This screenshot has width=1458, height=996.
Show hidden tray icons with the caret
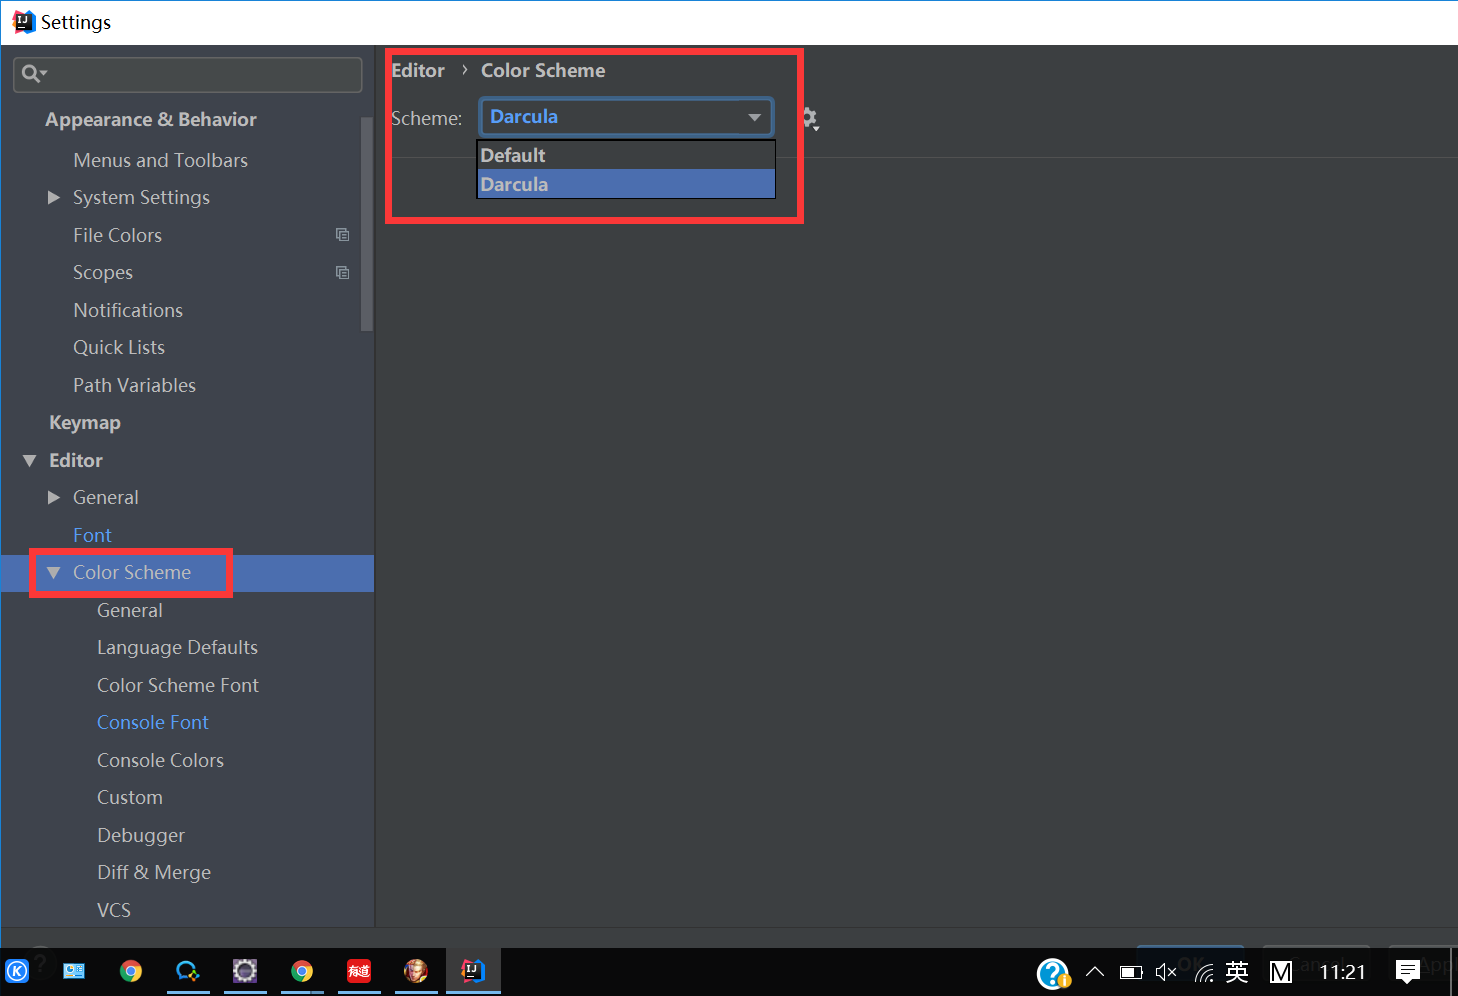1095,971
